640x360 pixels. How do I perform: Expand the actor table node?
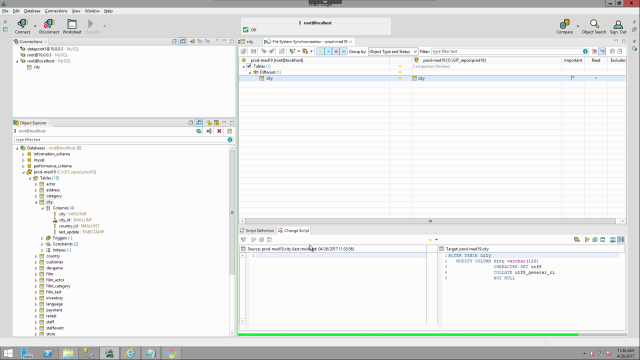pos(36,184)
